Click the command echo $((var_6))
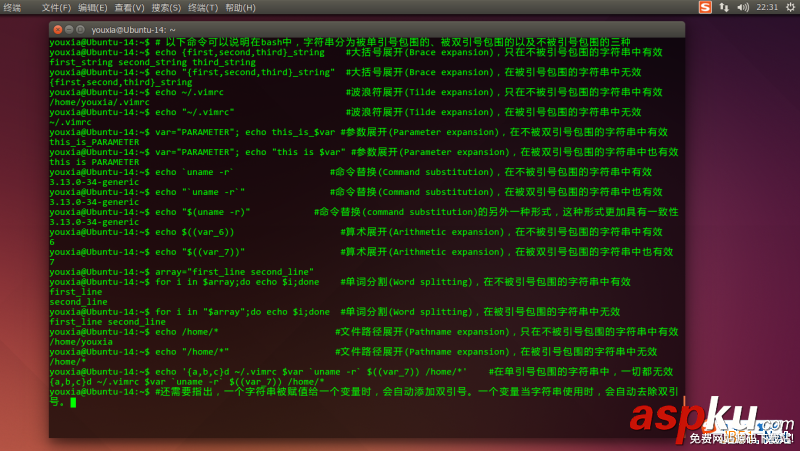800x451 pixels. [194, 232]
